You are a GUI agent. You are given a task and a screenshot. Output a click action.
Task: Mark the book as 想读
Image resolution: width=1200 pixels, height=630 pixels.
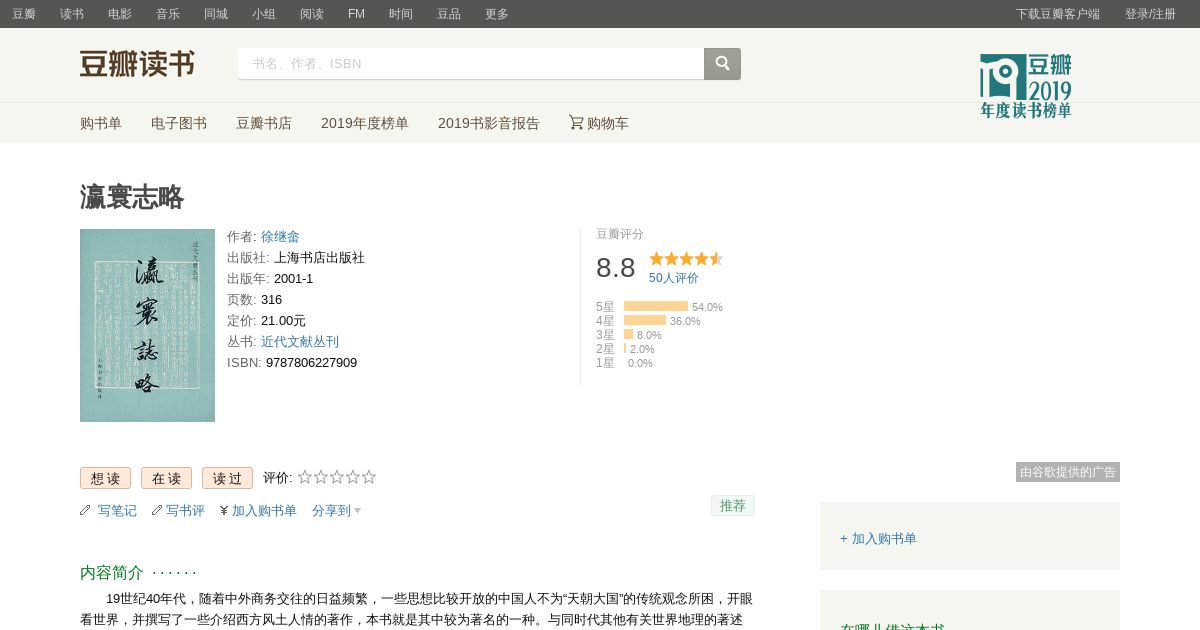tap(105, 478)
